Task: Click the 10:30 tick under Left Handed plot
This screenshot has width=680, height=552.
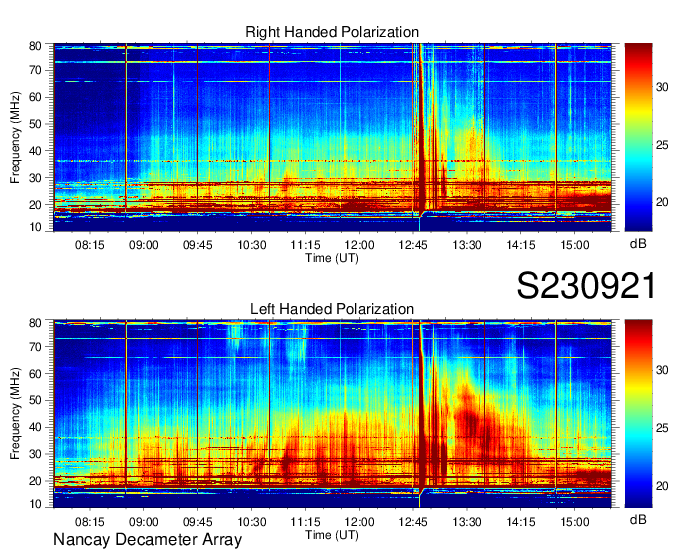Action: (252, 522)
